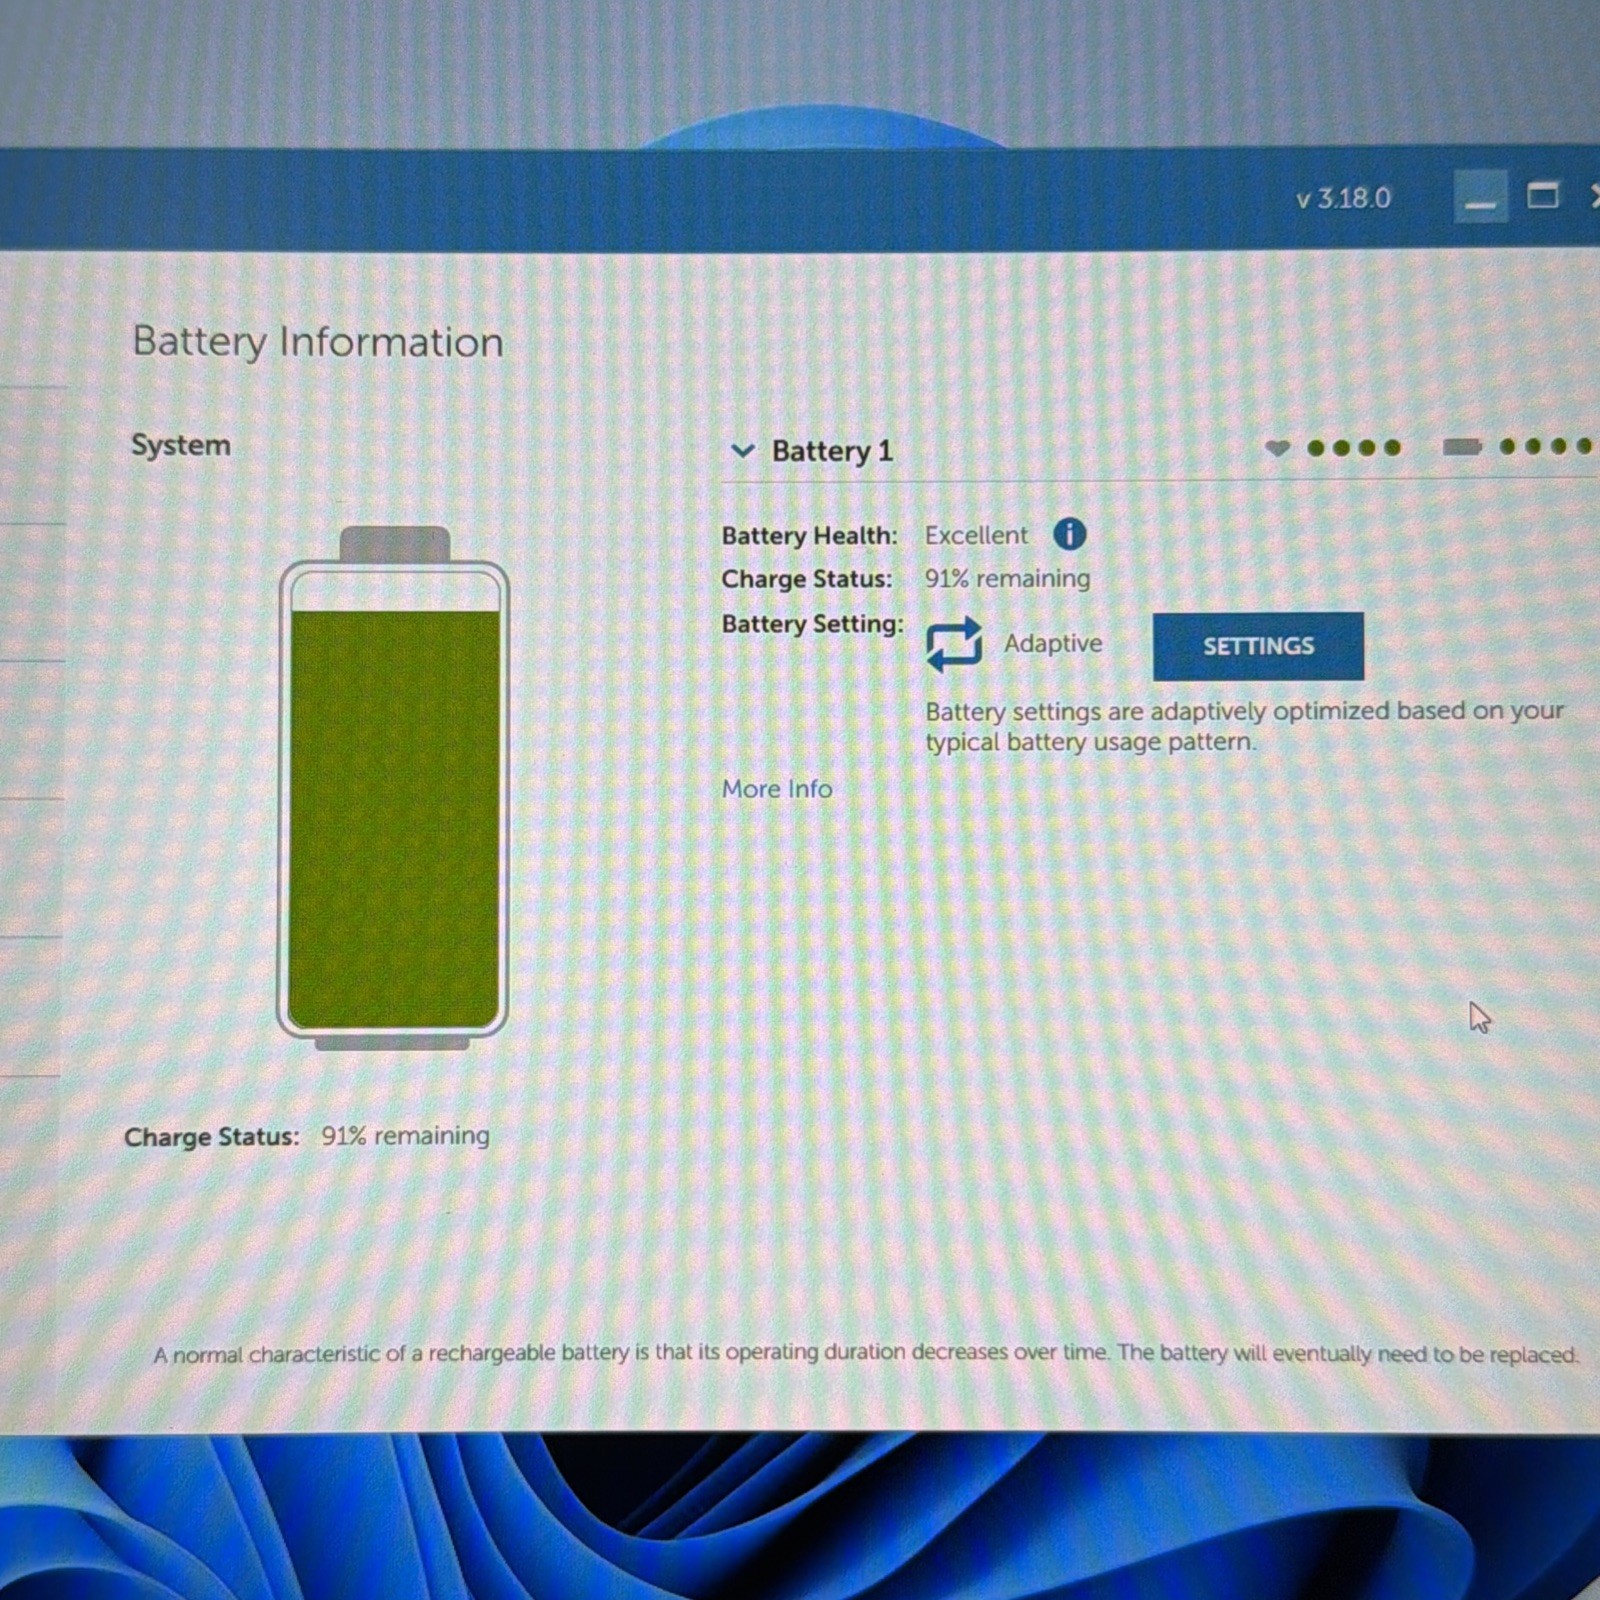Click the 'Adaptive' setting label
Image resolution: width=1600 pixels, height=1600 pixels.
coord(1053,643)
